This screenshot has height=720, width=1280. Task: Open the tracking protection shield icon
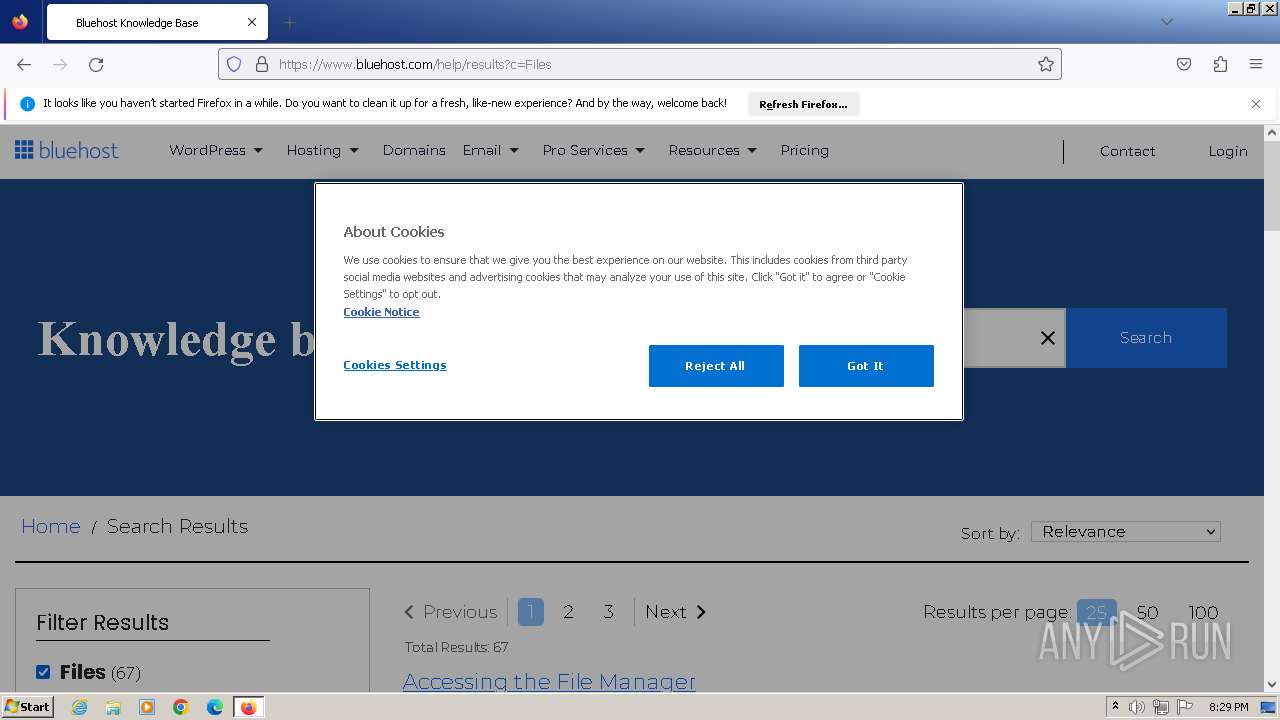[x=234, y=64]
